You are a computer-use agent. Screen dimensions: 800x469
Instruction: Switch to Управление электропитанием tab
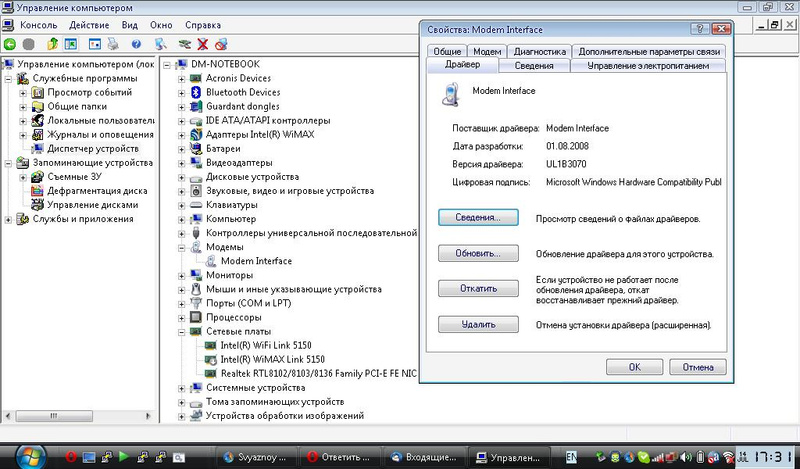pyautogui.click(x=648, y=66)
